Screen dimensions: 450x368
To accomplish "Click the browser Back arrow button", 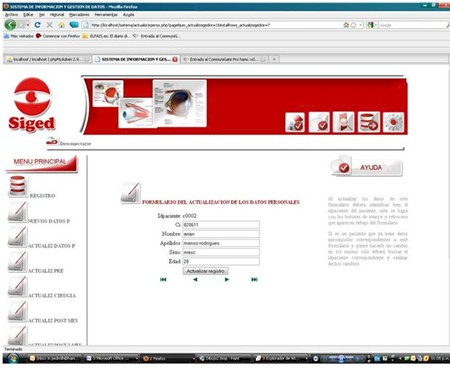I will [10, 25].
